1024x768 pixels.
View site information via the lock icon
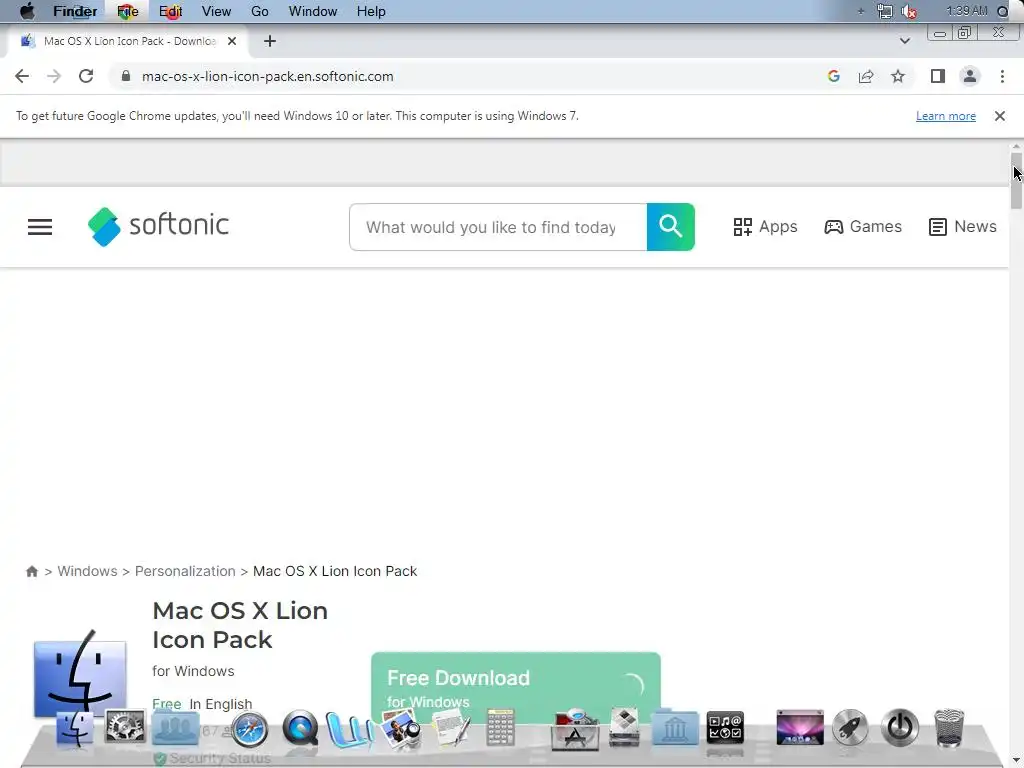coord(126,76)
